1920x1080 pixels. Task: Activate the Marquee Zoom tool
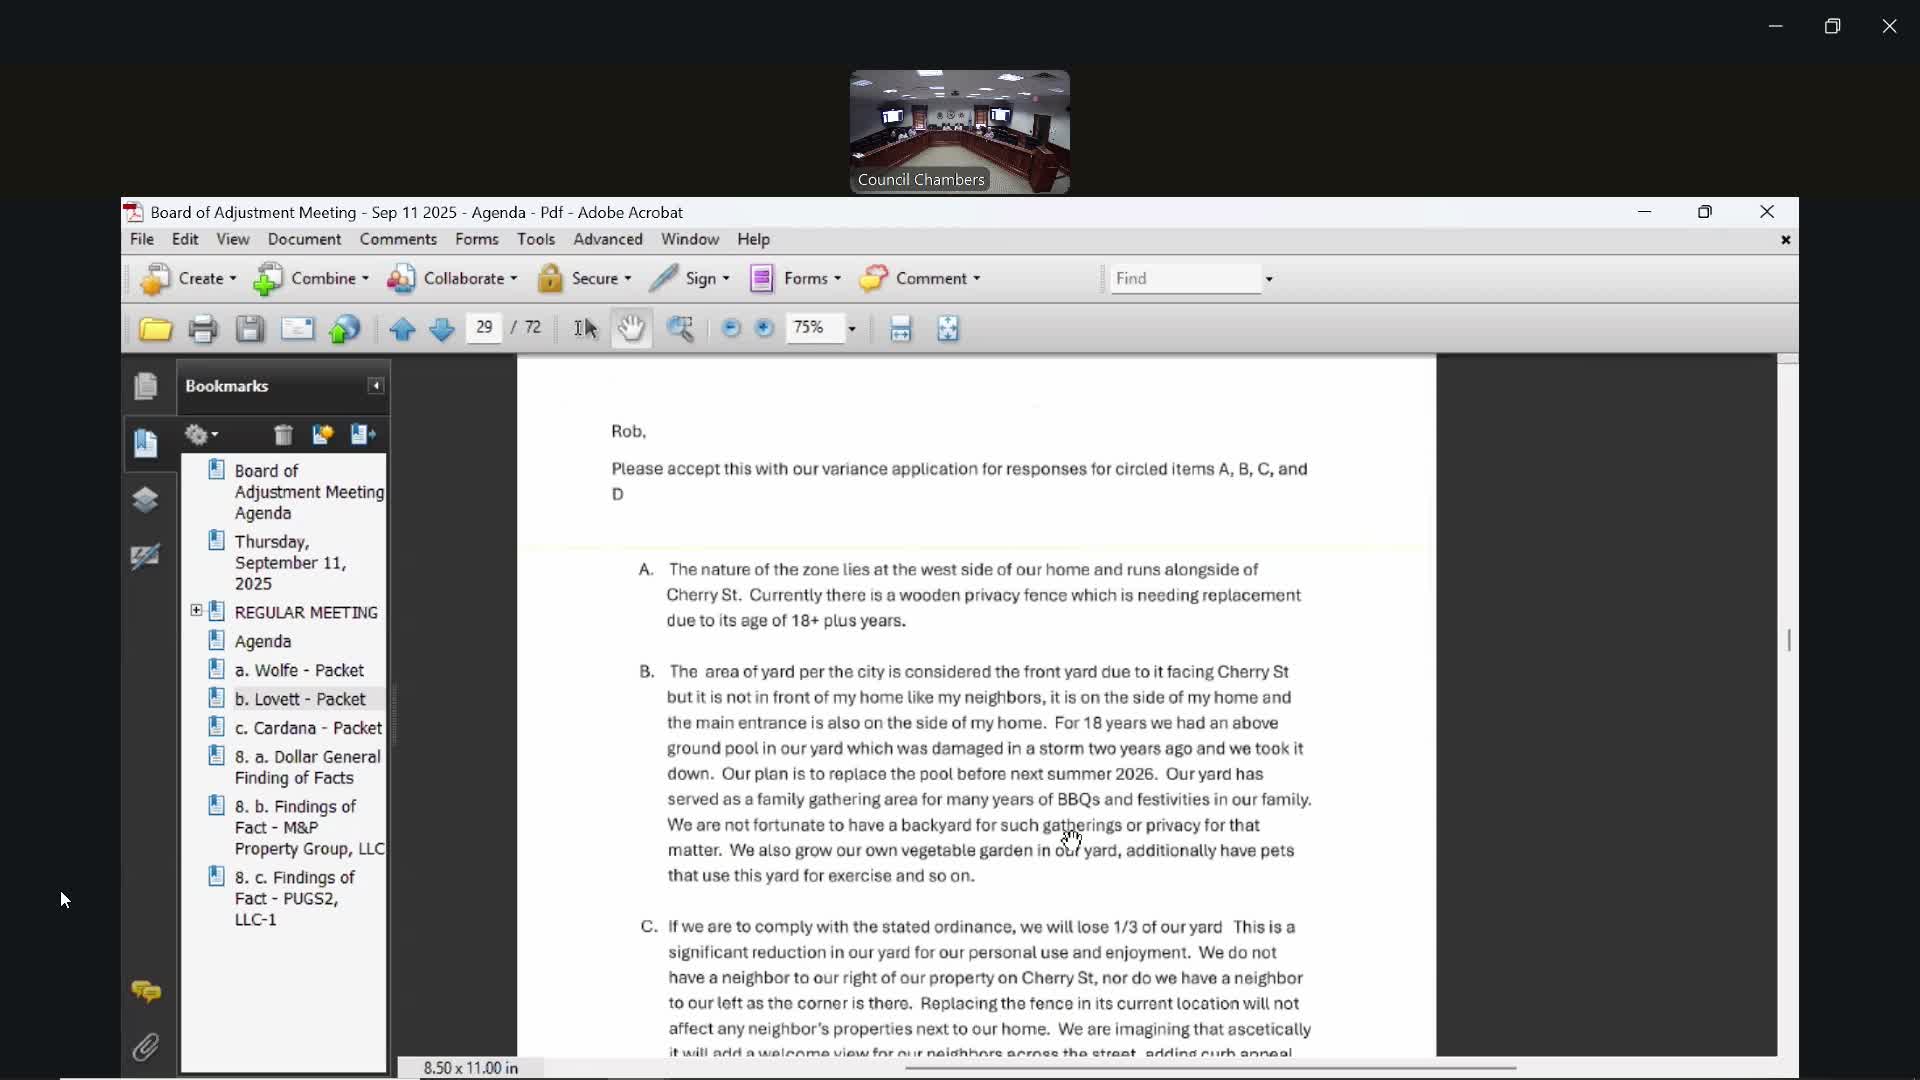tap(680, 329)
